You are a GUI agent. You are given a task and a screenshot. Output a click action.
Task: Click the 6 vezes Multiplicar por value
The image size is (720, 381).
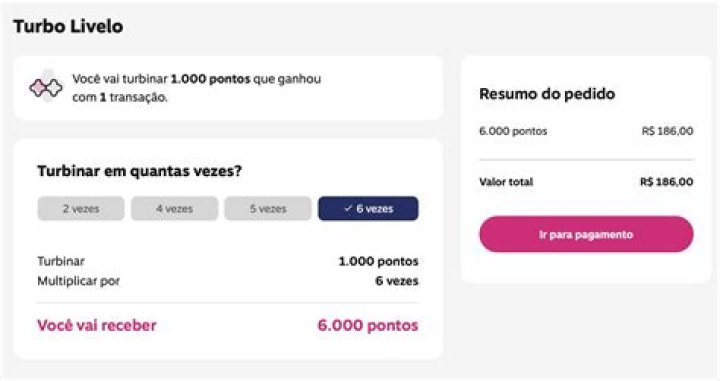click(397, 281)
